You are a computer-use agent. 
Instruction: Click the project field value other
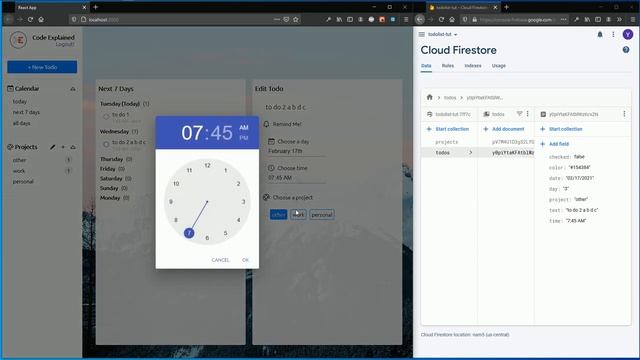click(581, 200)
